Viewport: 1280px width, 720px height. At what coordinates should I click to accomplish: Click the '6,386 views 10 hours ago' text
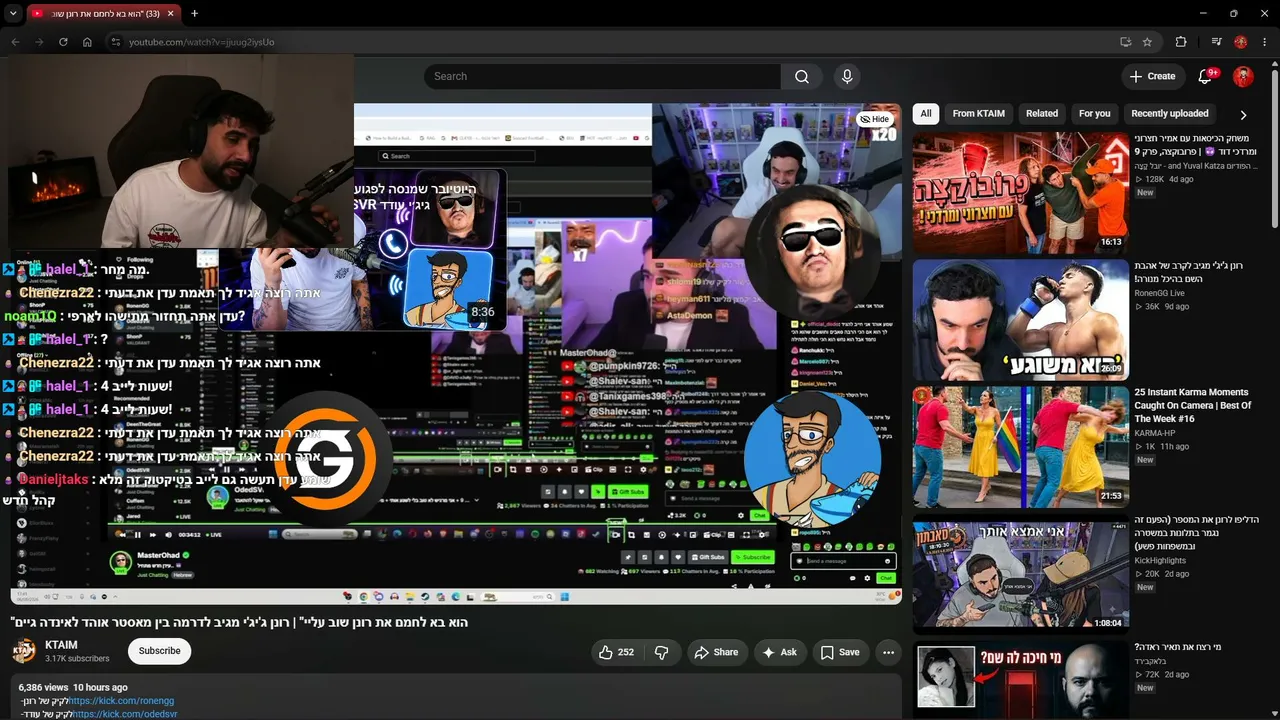pos(73,688)
